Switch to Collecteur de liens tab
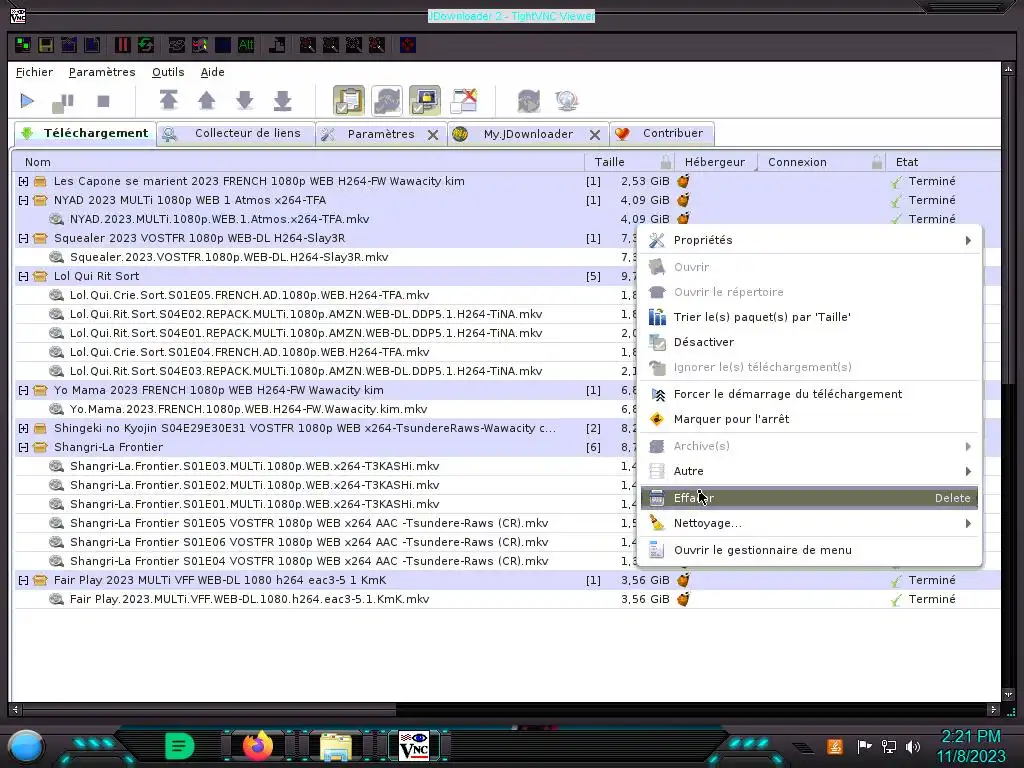Image resolution: width=1024 pixels, height=768 pixels. 236,133
